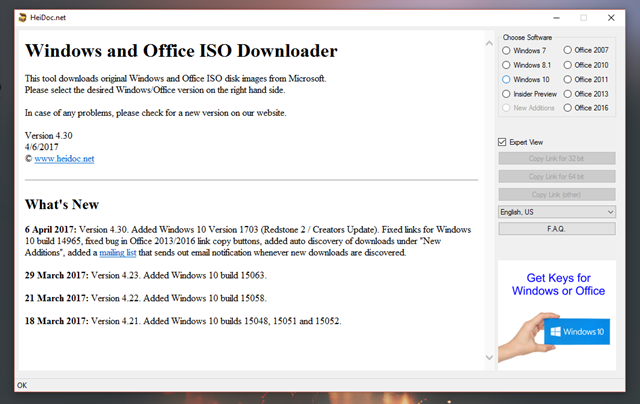The height and width of the screenshot is (404, 640).
Task: Select Office 2013 radio button
Action: [x=568, y=94]
